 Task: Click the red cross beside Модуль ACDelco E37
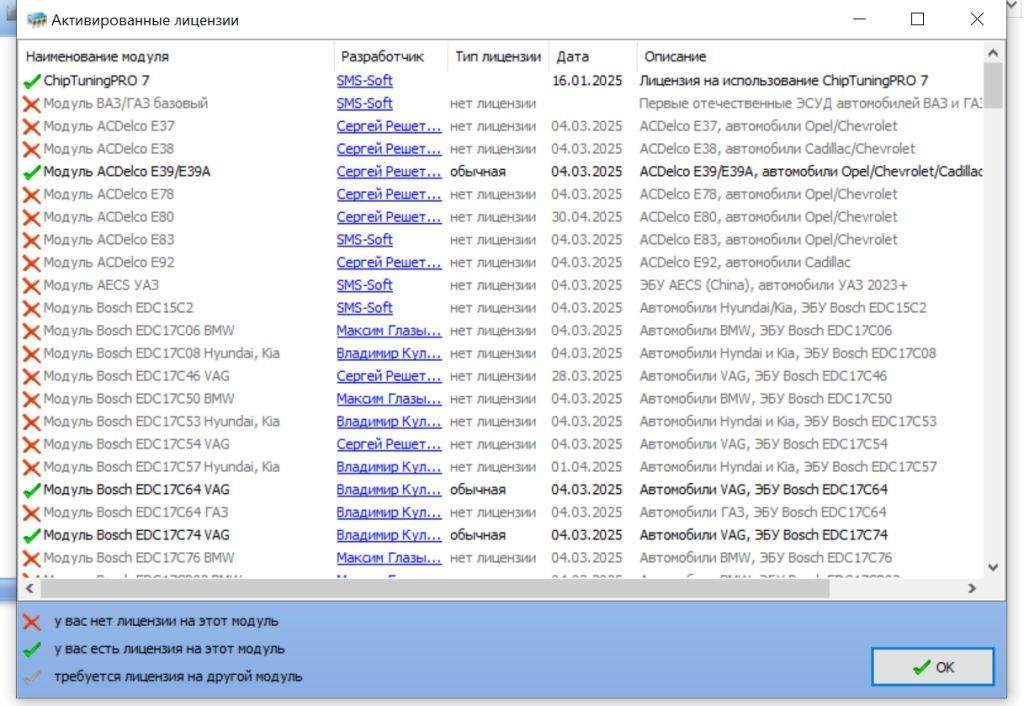[x=31, y=127]
